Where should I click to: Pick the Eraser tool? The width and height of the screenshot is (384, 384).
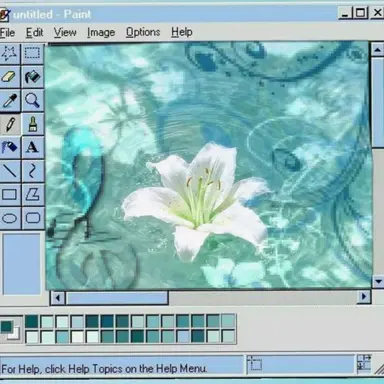[x=10, y=77]
